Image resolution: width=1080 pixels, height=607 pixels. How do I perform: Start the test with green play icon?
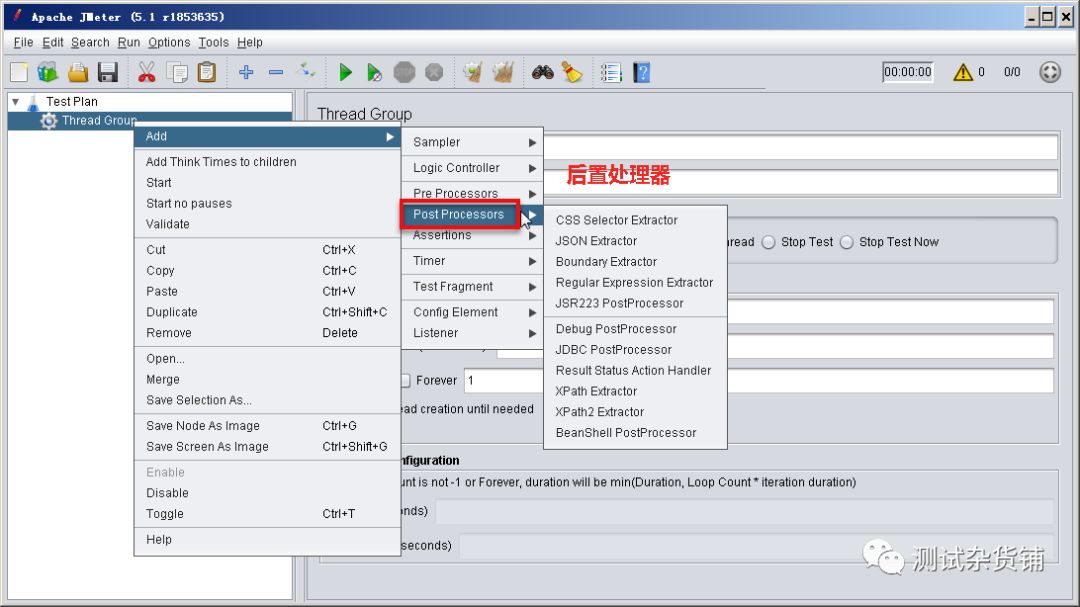tap(346, 72)
